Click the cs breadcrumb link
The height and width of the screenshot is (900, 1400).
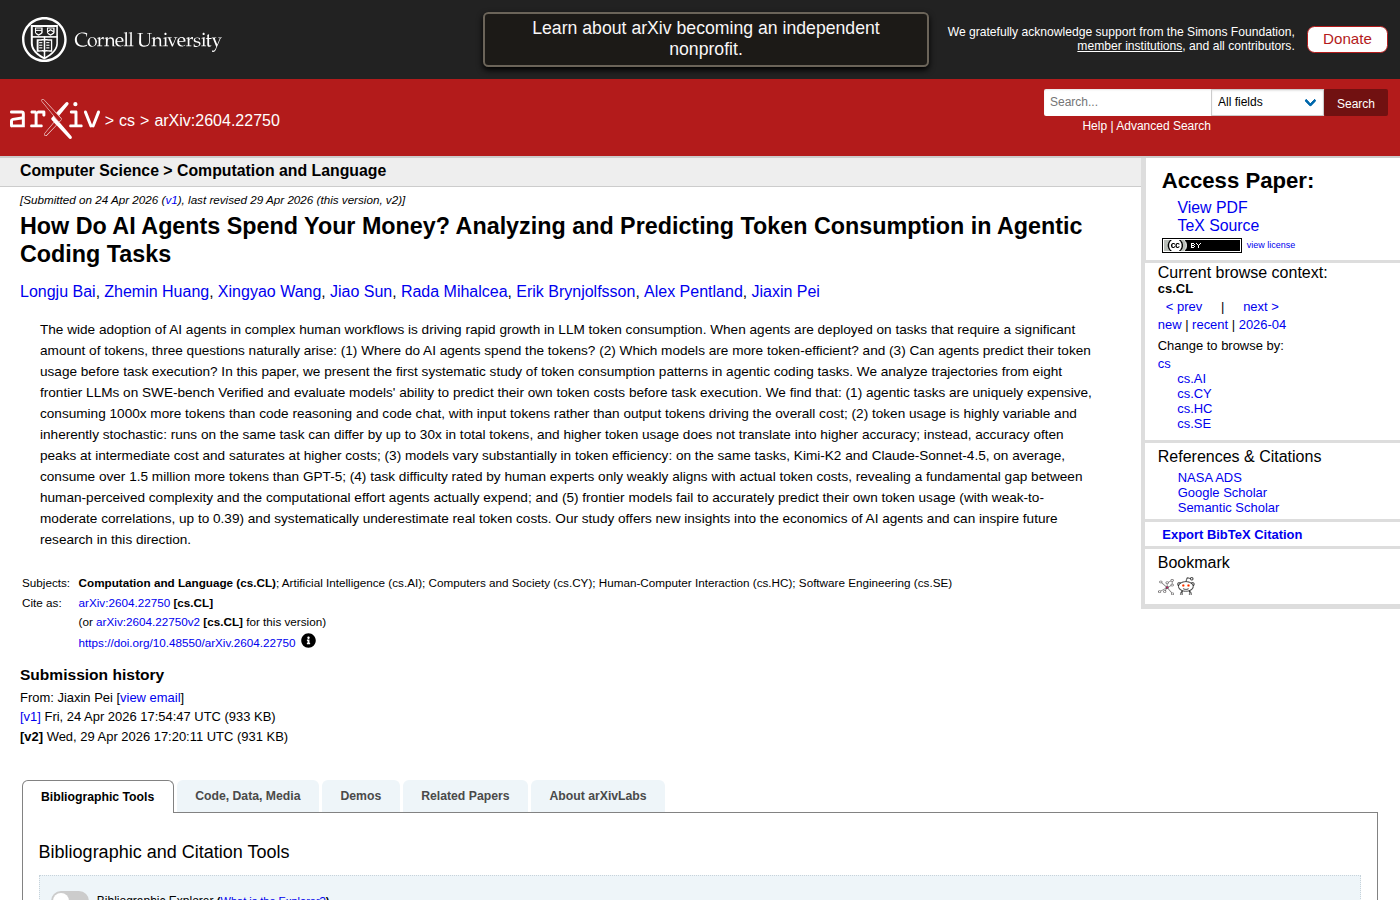coord(127,121)
